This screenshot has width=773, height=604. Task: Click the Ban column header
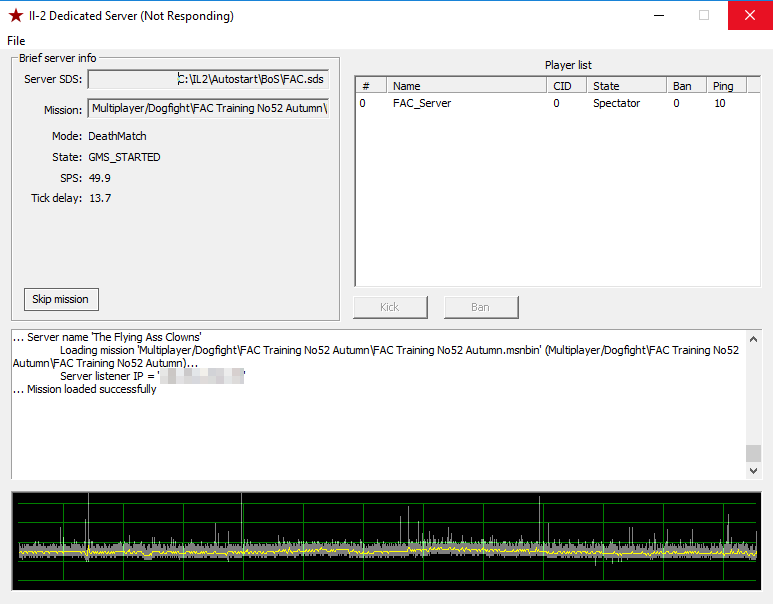[687, 86]
